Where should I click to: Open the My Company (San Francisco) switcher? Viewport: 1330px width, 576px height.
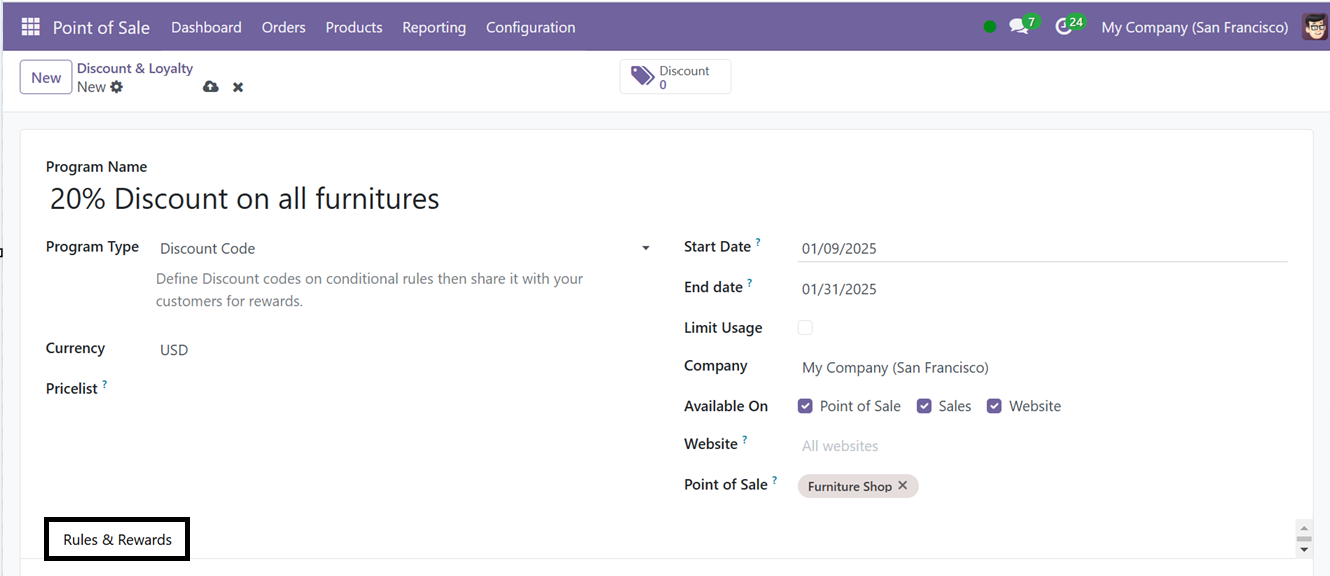[1194, 27]
